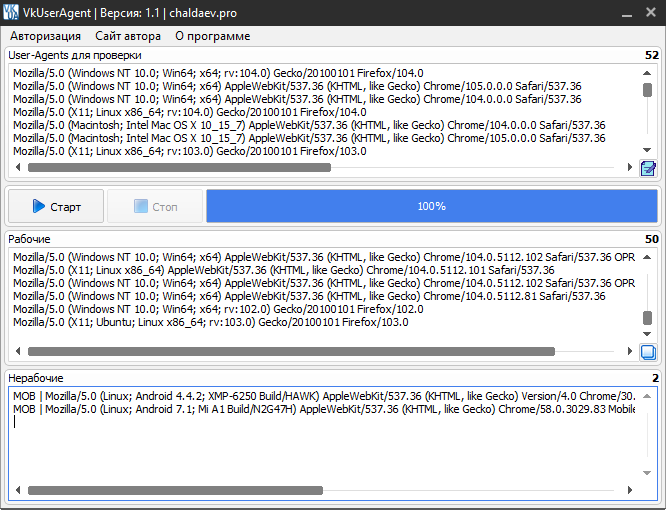This screenshot has height=510, width=666.
Task: Click the Android 4.4.2 XMP-6250 entry
Action: 320,396
